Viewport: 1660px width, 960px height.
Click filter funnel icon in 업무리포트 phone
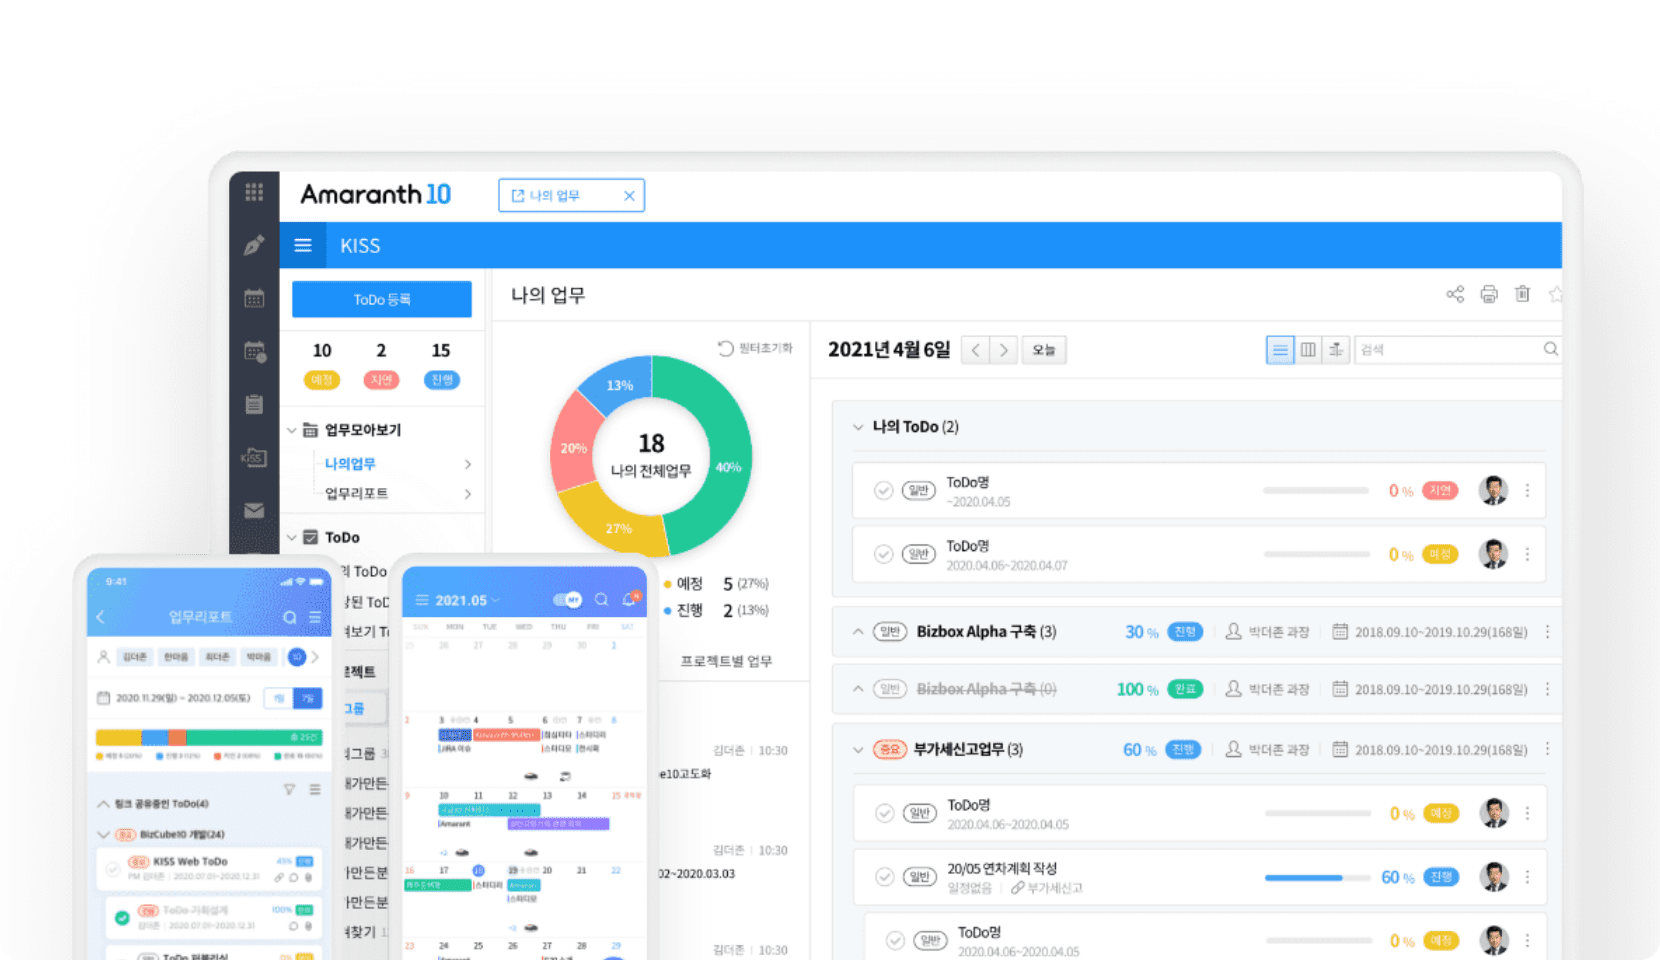[x=289, y=789]
